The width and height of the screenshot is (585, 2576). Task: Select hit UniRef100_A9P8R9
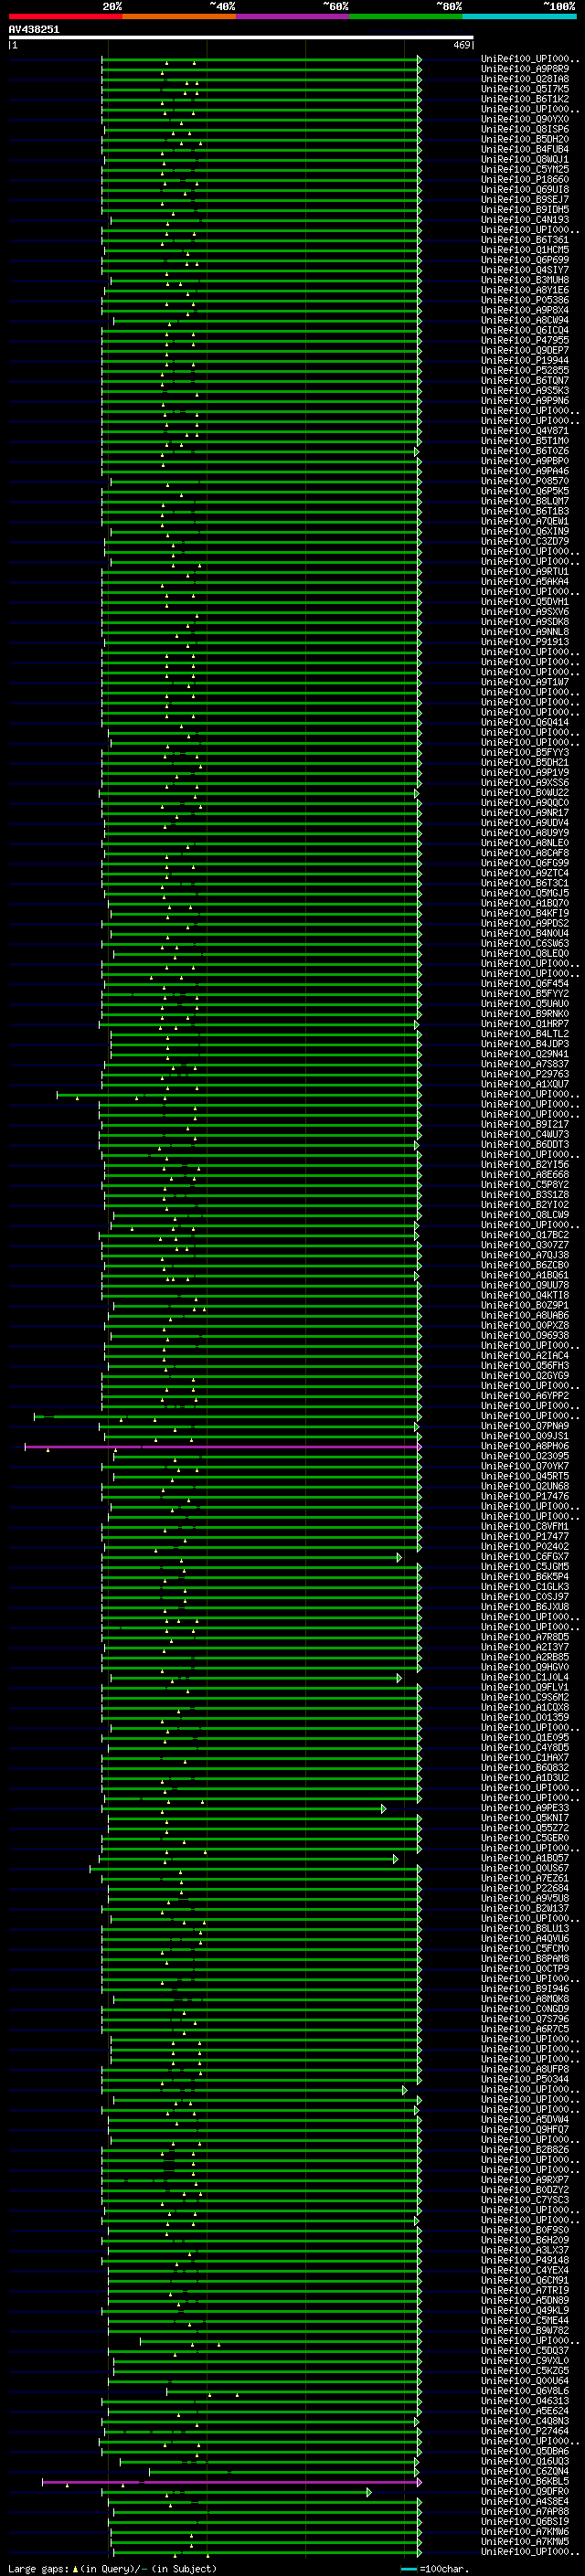pyautogui.click(x=525, y=69)
